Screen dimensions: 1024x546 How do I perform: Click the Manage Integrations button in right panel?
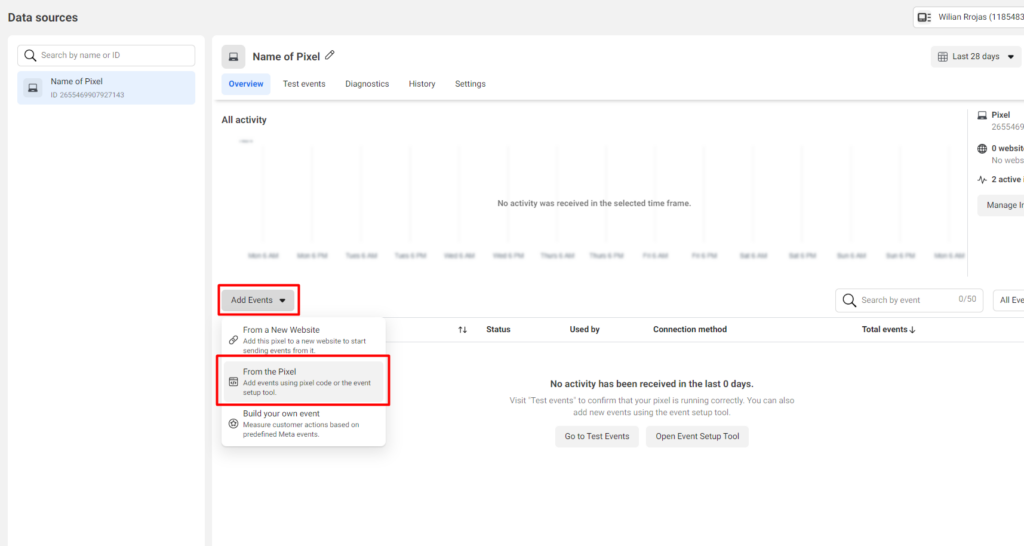coord(1001,205)
